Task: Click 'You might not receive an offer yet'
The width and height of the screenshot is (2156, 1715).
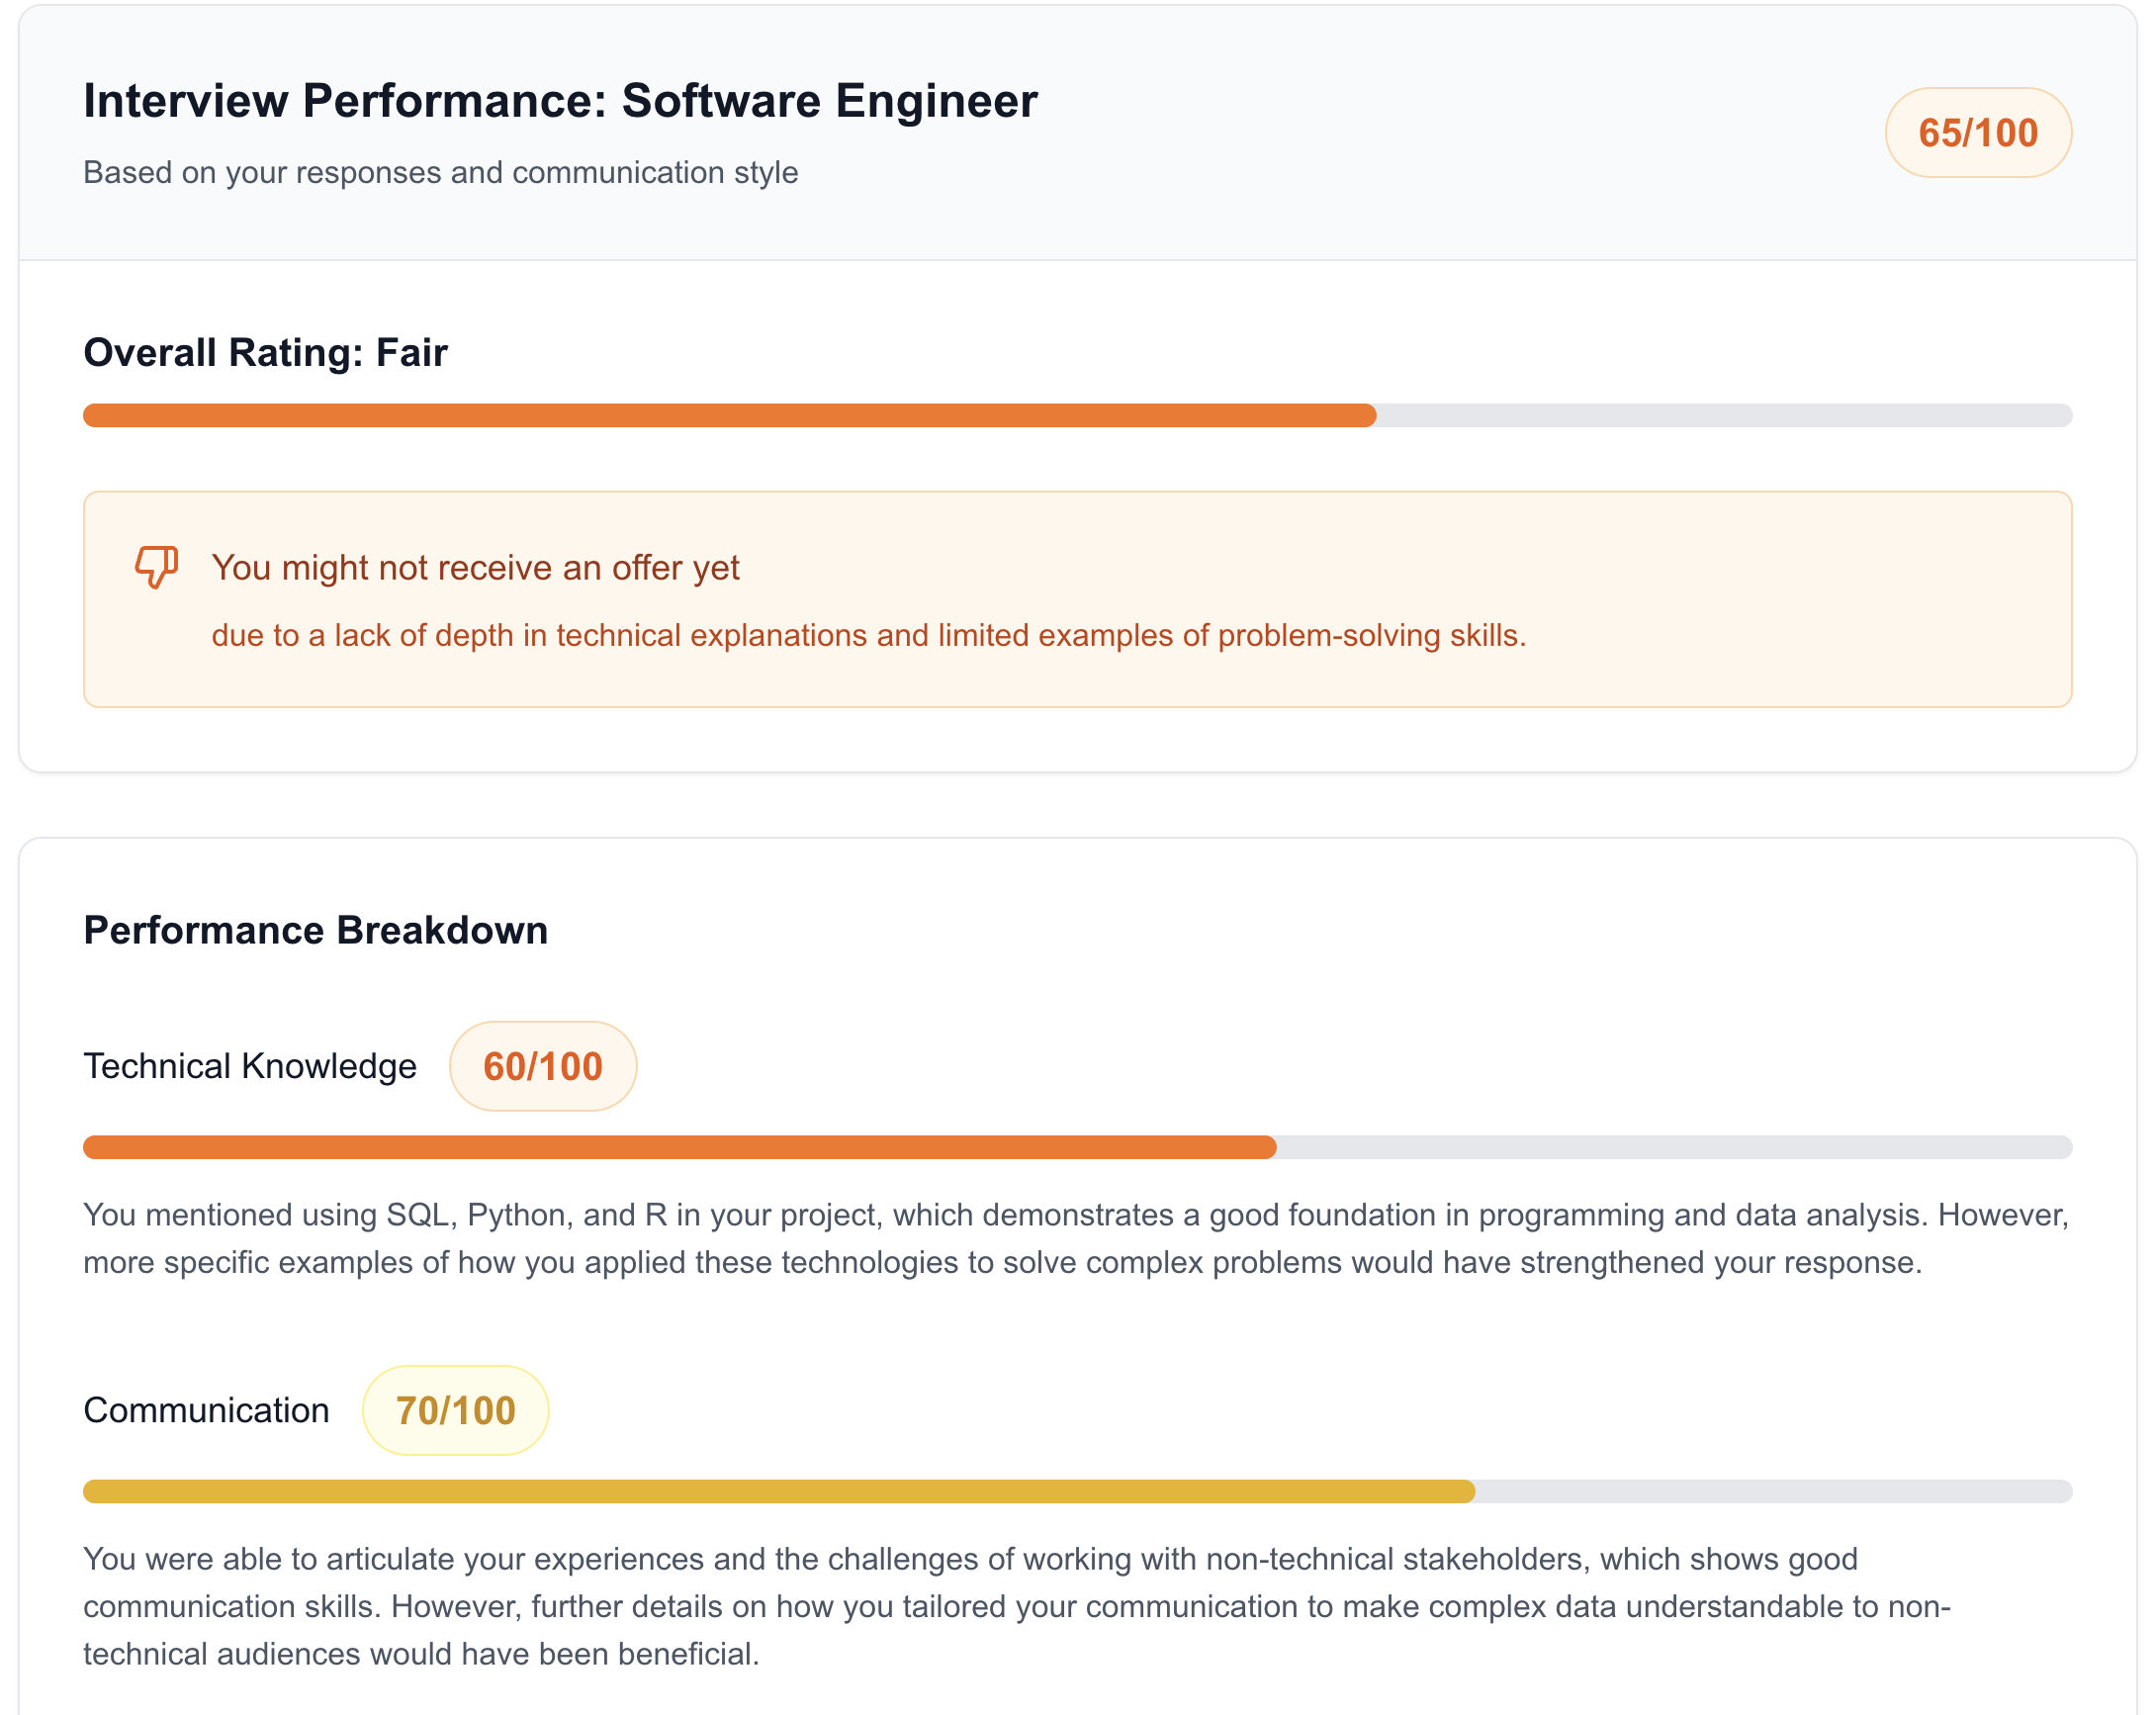Action: [475, 568]
